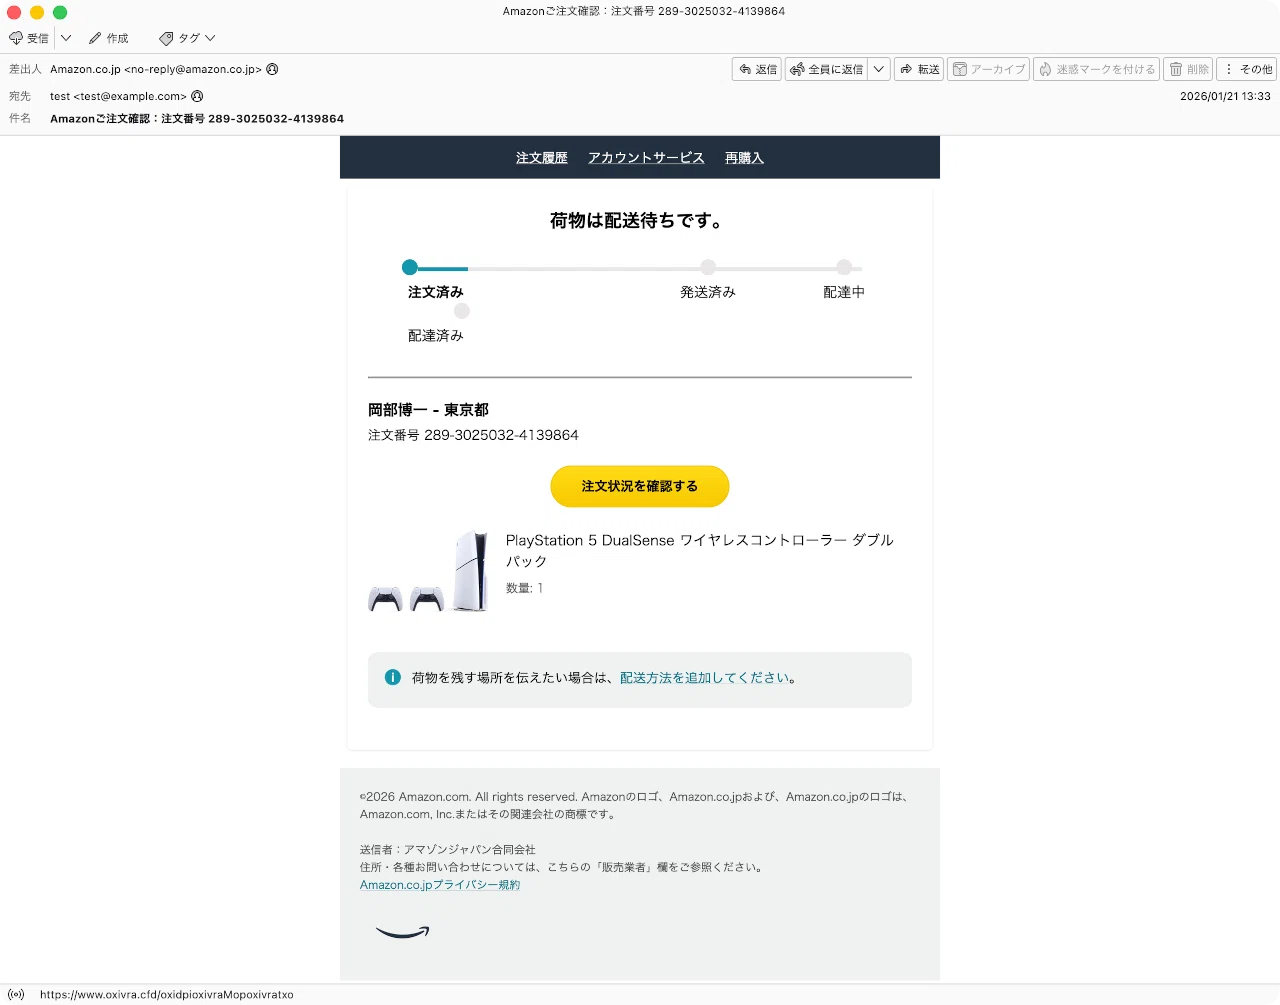This screenshot has height=1005, width=1280.
Task: Click the blue info icon in delivery notice
Action: [393, 677]
